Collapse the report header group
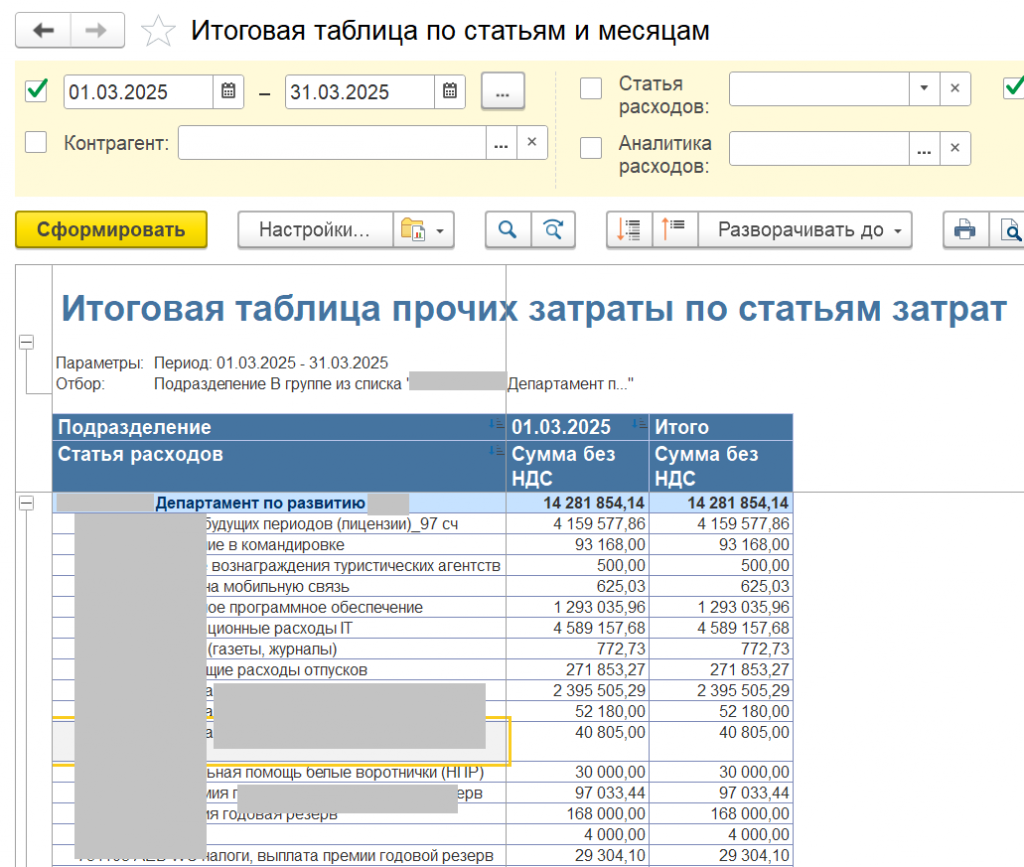This screenshot has width=1024, height=867. (x=26, y=342)
